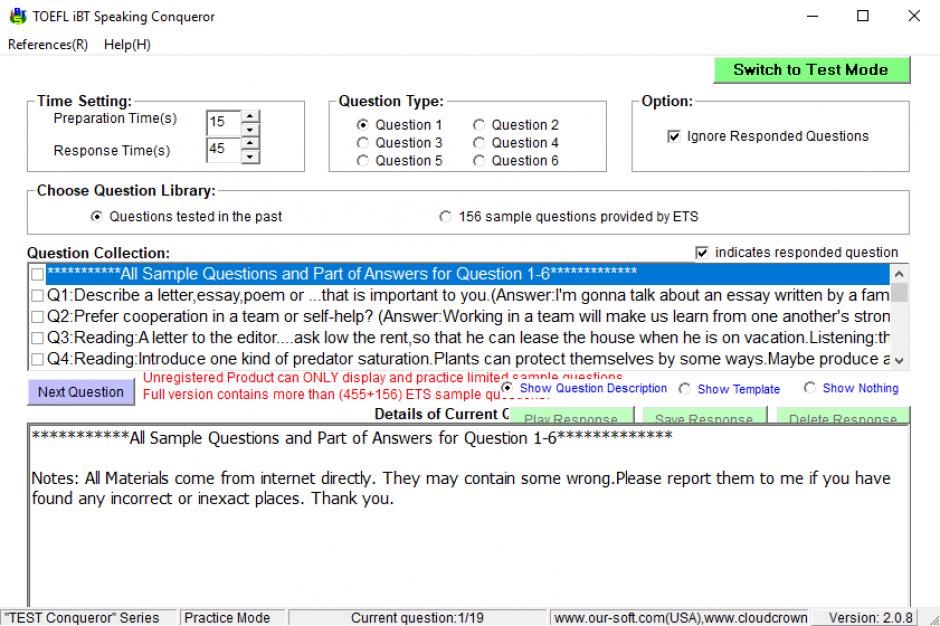
Task: Click the www.our-soft.com status bar link
Action: pyautogui.click(x=680, y=618)
